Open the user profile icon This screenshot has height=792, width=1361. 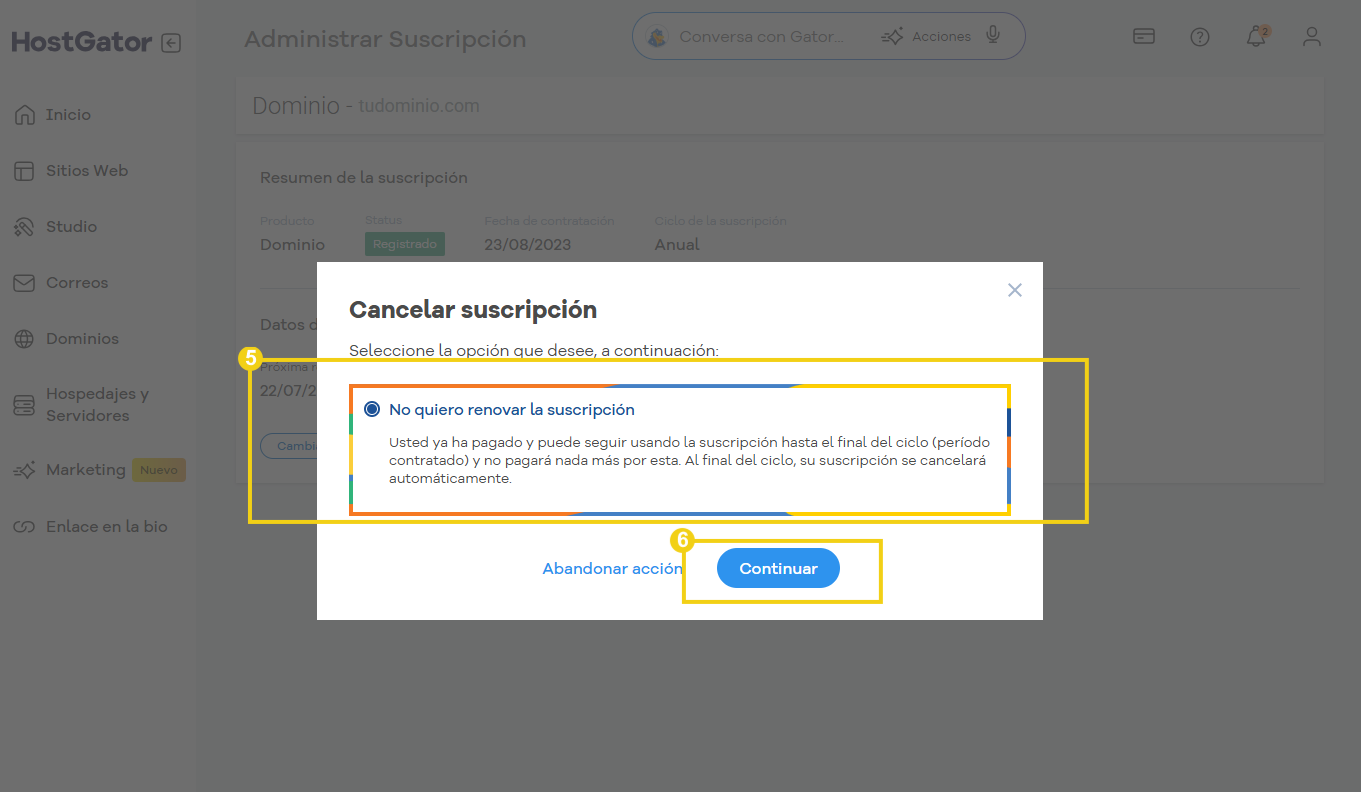1312,37
